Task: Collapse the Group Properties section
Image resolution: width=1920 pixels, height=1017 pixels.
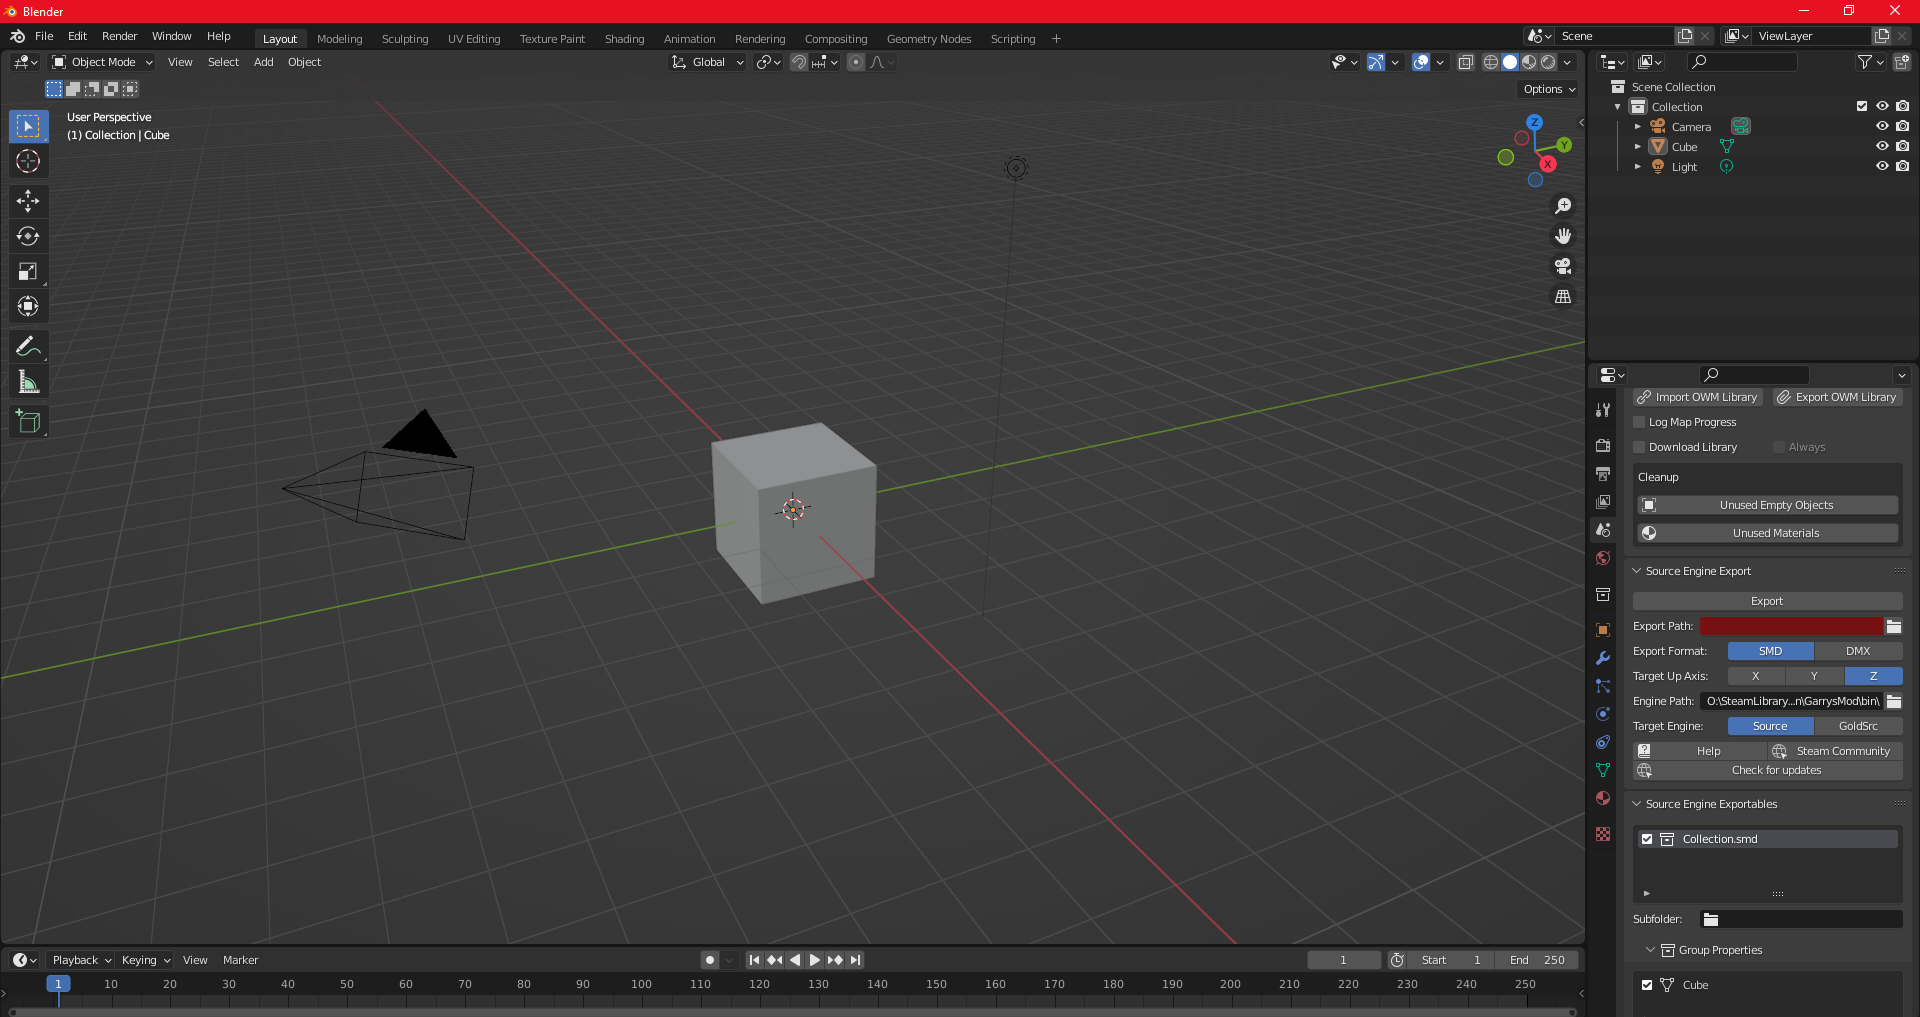Action: [1650, 950]
